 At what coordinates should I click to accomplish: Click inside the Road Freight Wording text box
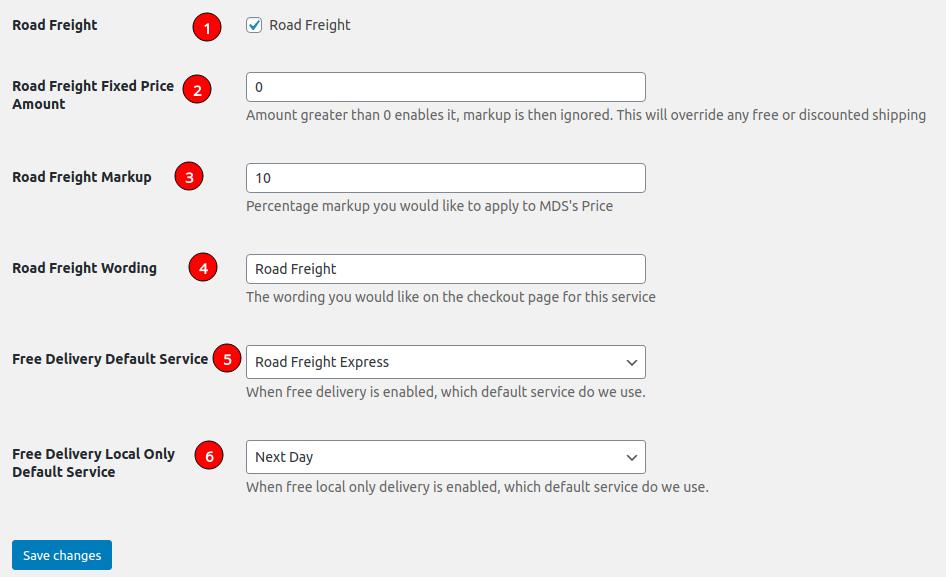(445, 268)
